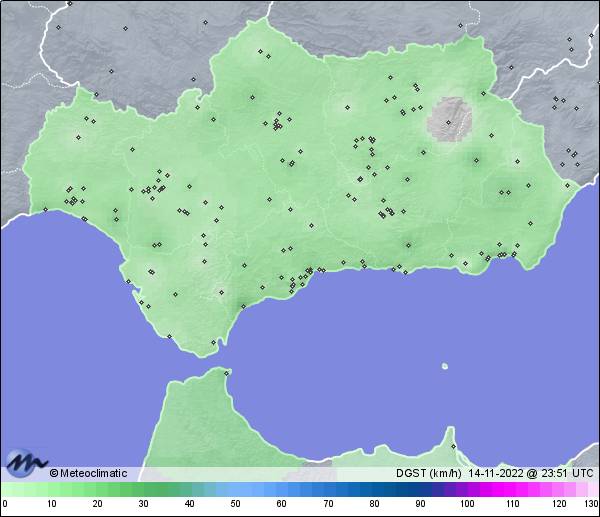Click the 14-11-2022 date stamp
Viewport: 600px width, 517px height.
496,473
